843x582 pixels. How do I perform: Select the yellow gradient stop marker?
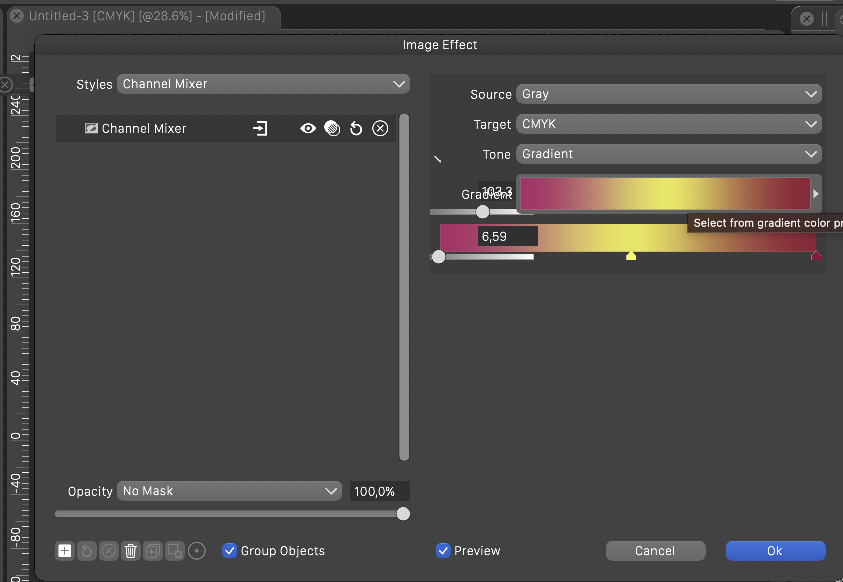tap(631, 257)
